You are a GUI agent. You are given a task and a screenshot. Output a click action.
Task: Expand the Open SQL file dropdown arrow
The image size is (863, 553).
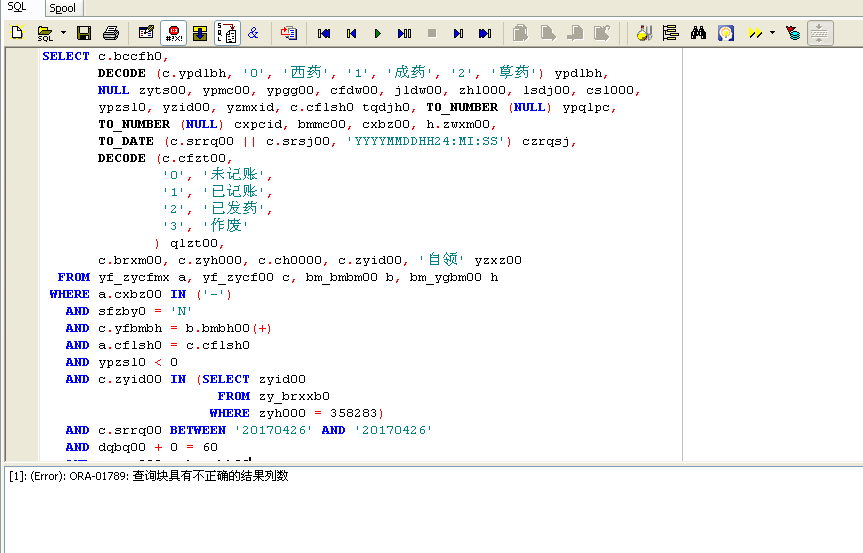63,33
